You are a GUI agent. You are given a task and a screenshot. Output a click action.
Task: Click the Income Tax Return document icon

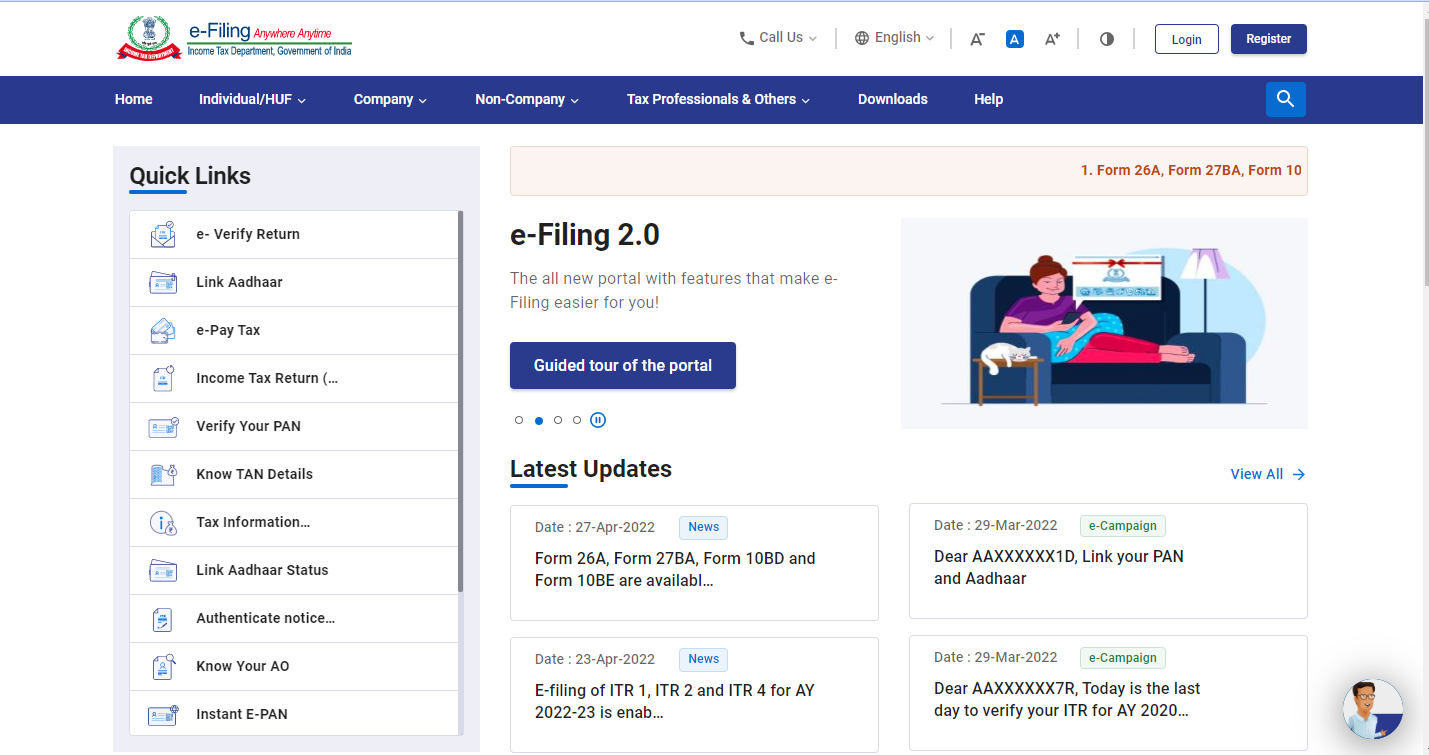pos(163,378)
